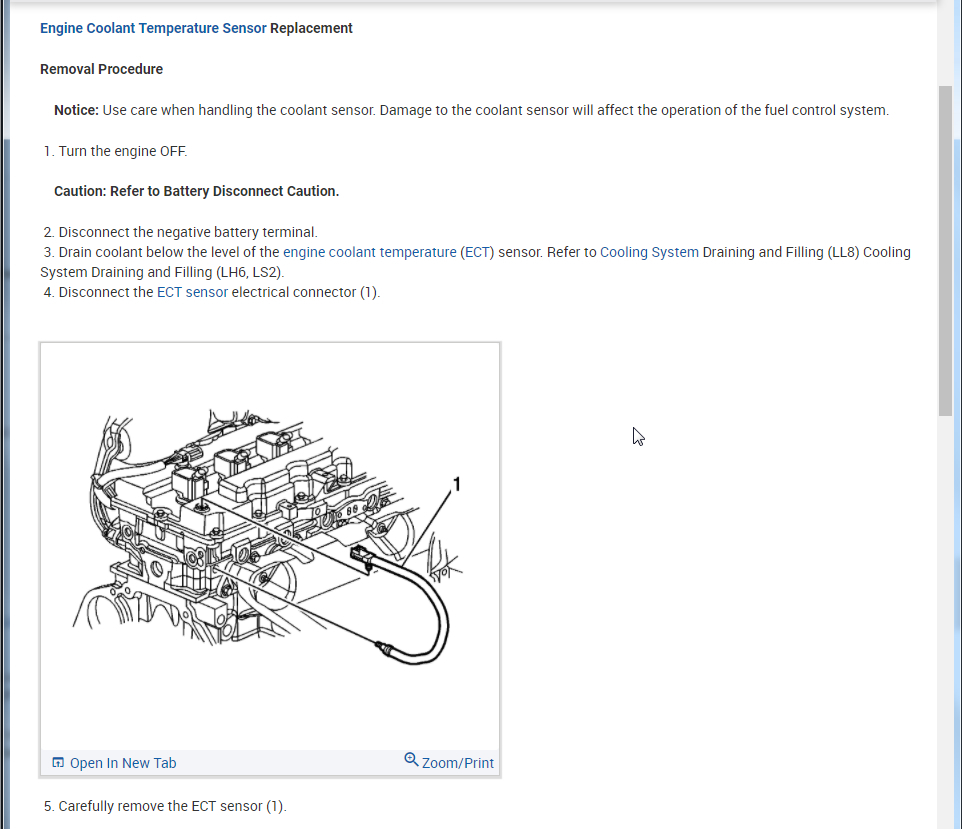The width and height of the screenshot is (962, 829).
Task: Click 'System Draining and Filling (LH6, LS2).' text
Action: [x=162, y=272]
